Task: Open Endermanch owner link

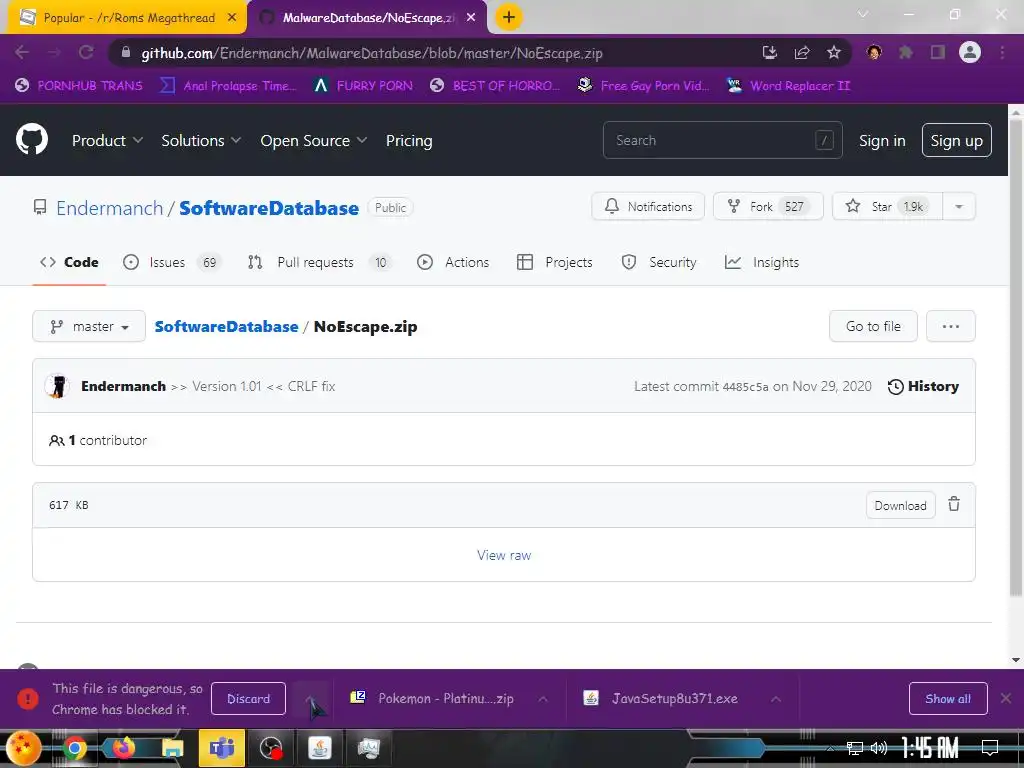Action: (x=109, y=208)
